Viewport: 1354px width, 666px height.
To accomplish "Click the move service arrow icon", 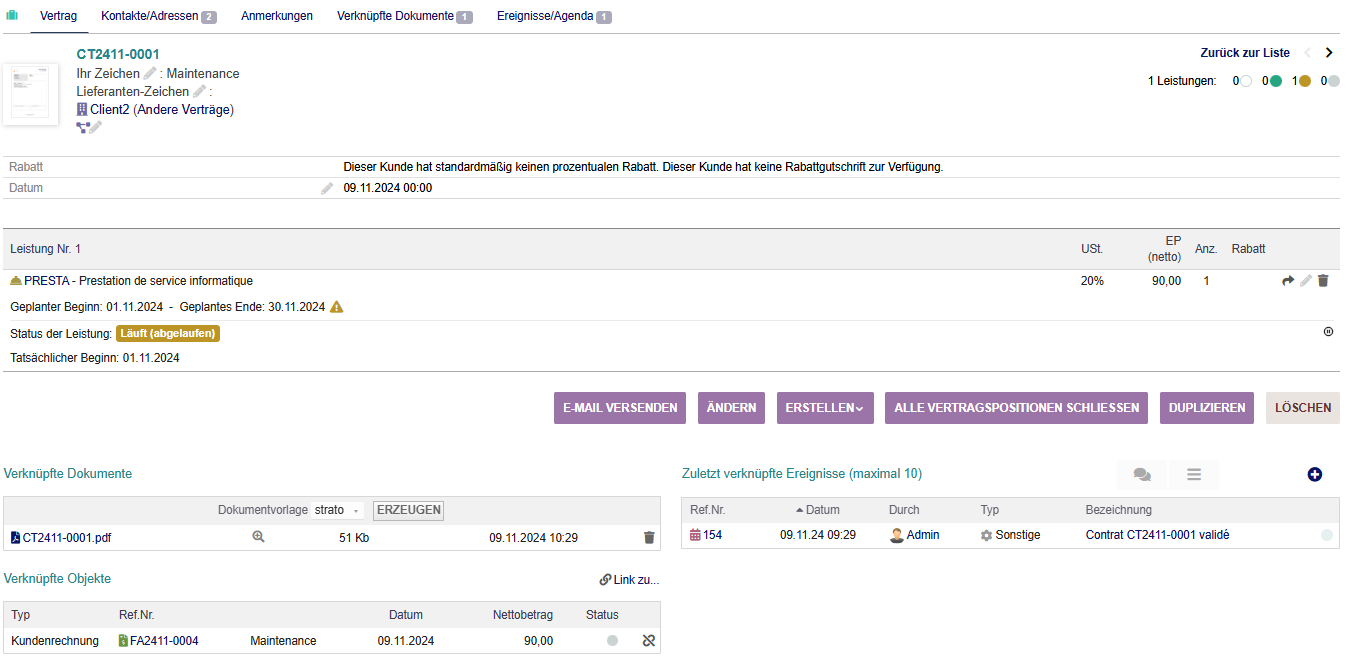I will click(1288, 281).
